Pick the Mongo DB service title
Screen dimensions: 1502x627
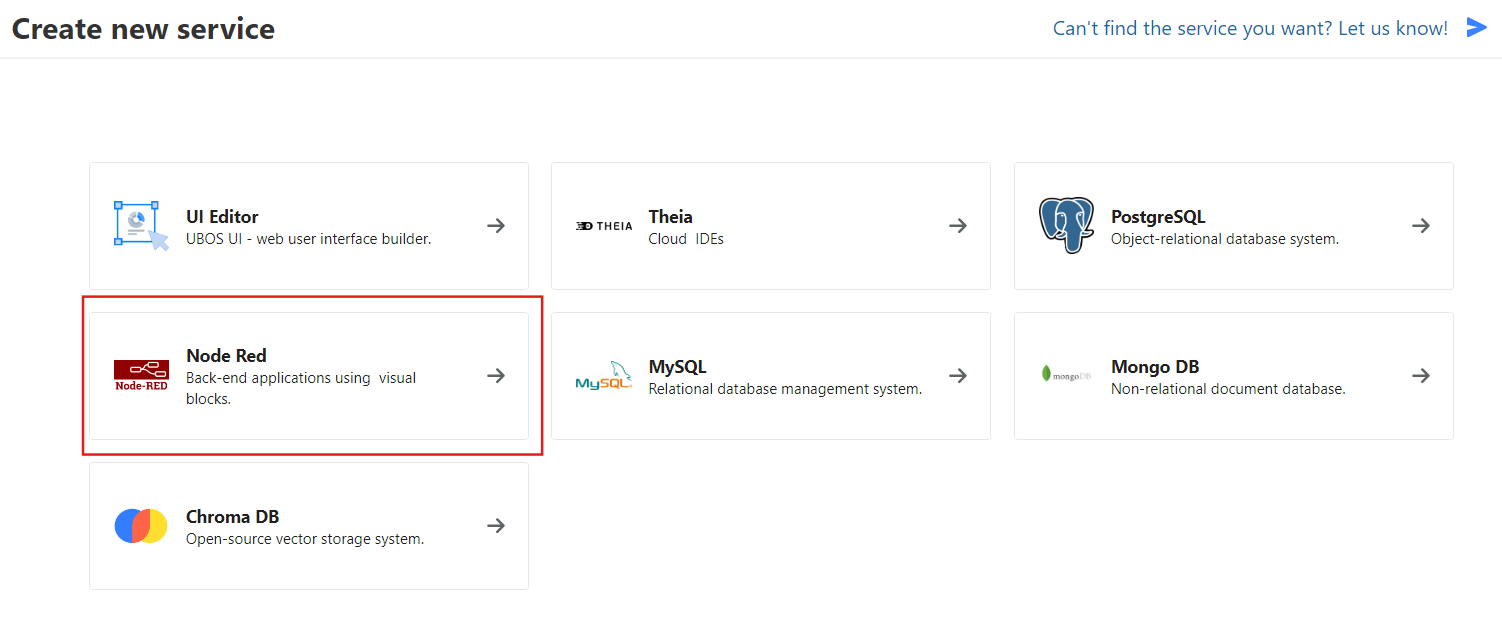[x=1155, y=367]
